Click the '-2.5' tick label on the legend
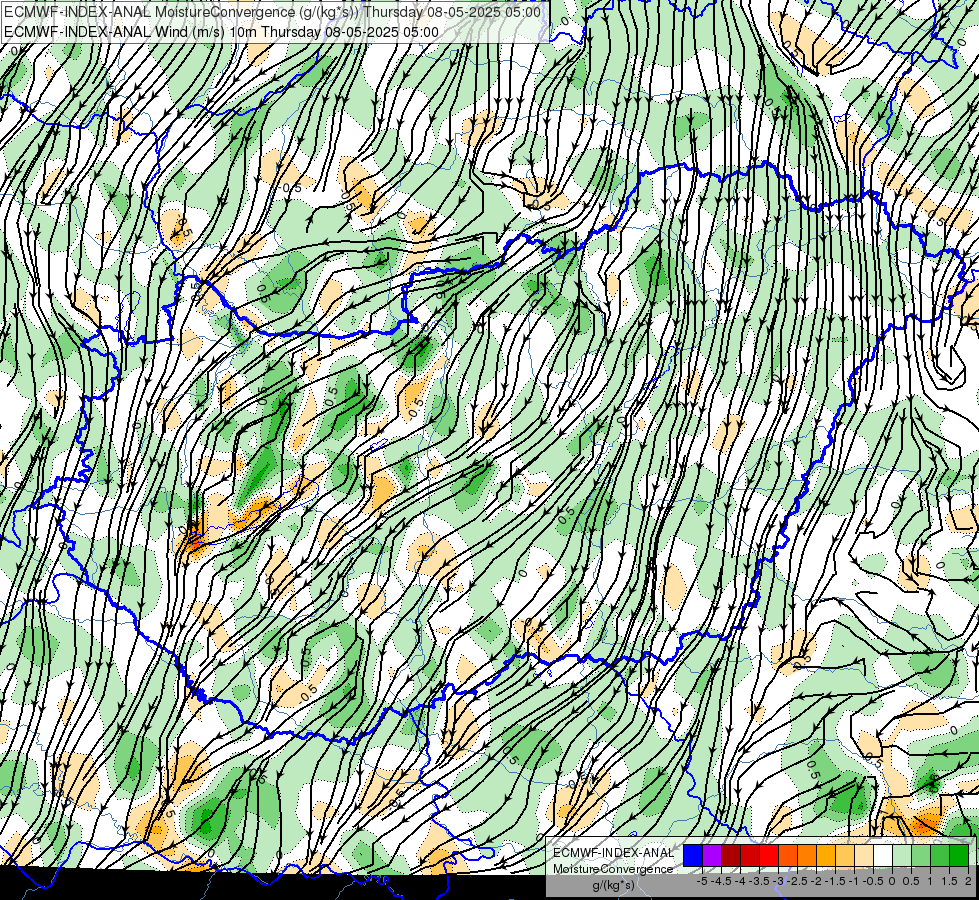 798,881
